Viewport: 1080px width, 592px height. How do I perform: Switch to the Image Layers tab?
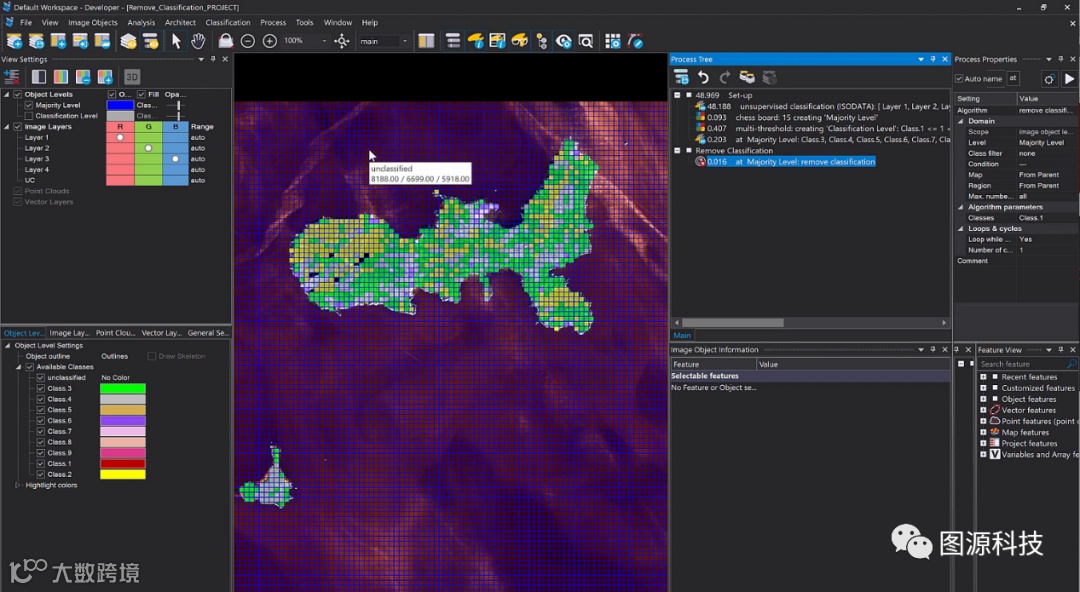[69, 333]
